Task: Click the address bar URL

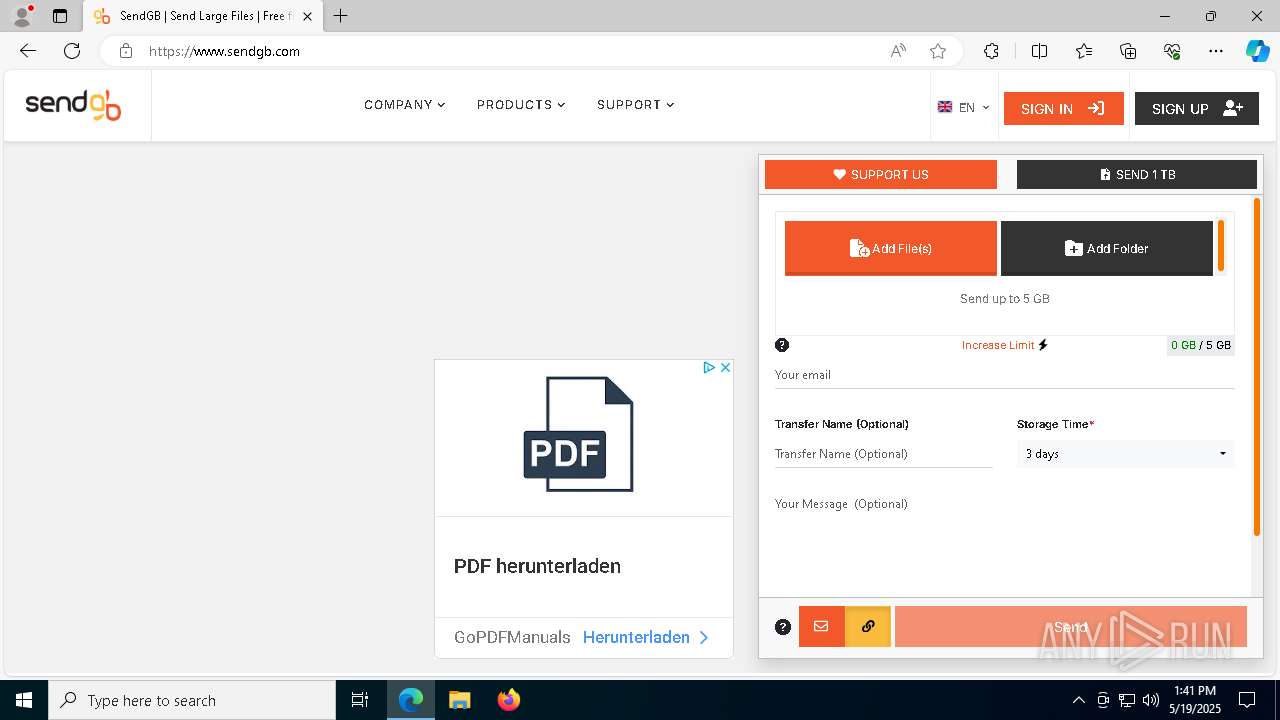Action: 224,51
